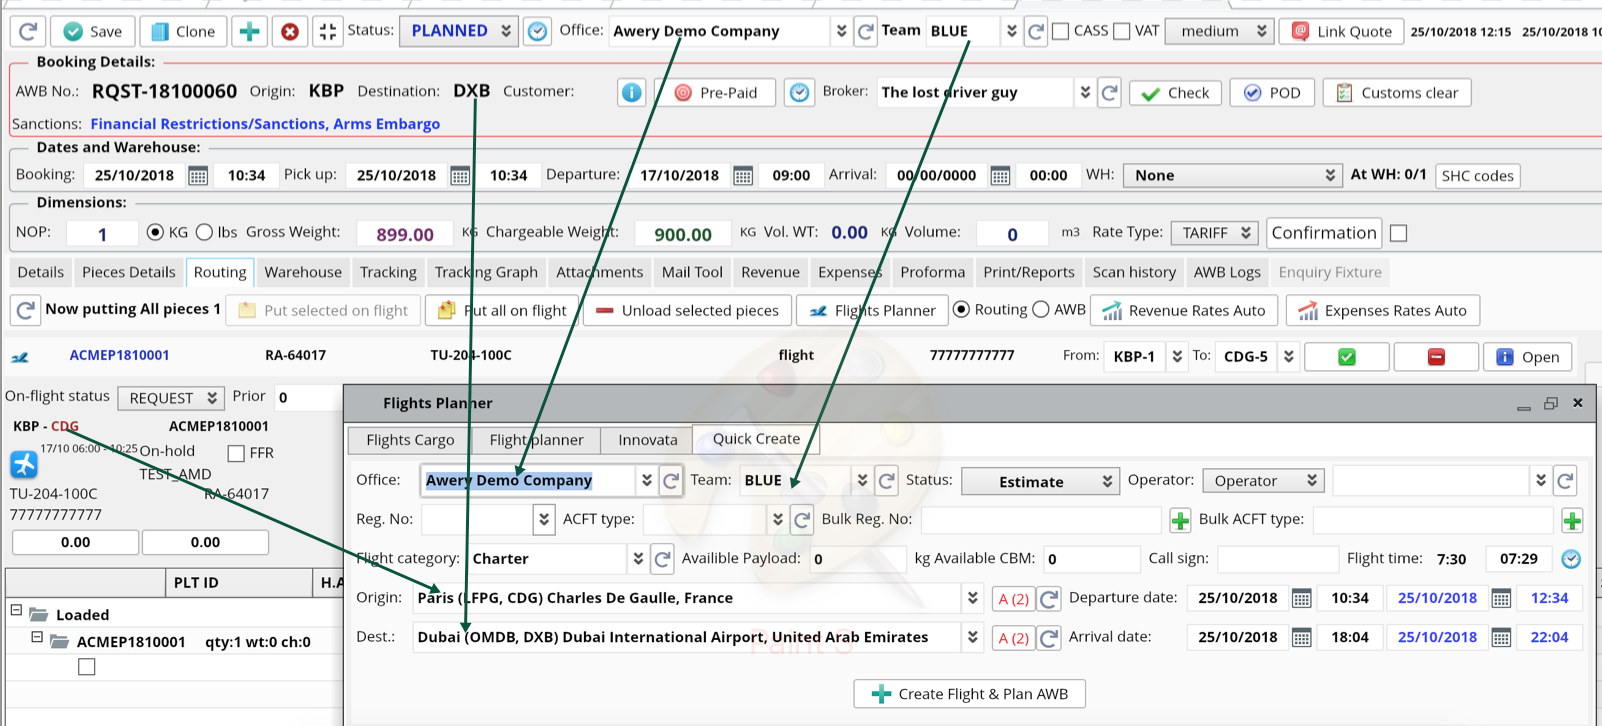Image resolution: width=1602 pixels, height=726 pixels.
Task: Tick the FFR checkbox
Action: pos(236,454)
